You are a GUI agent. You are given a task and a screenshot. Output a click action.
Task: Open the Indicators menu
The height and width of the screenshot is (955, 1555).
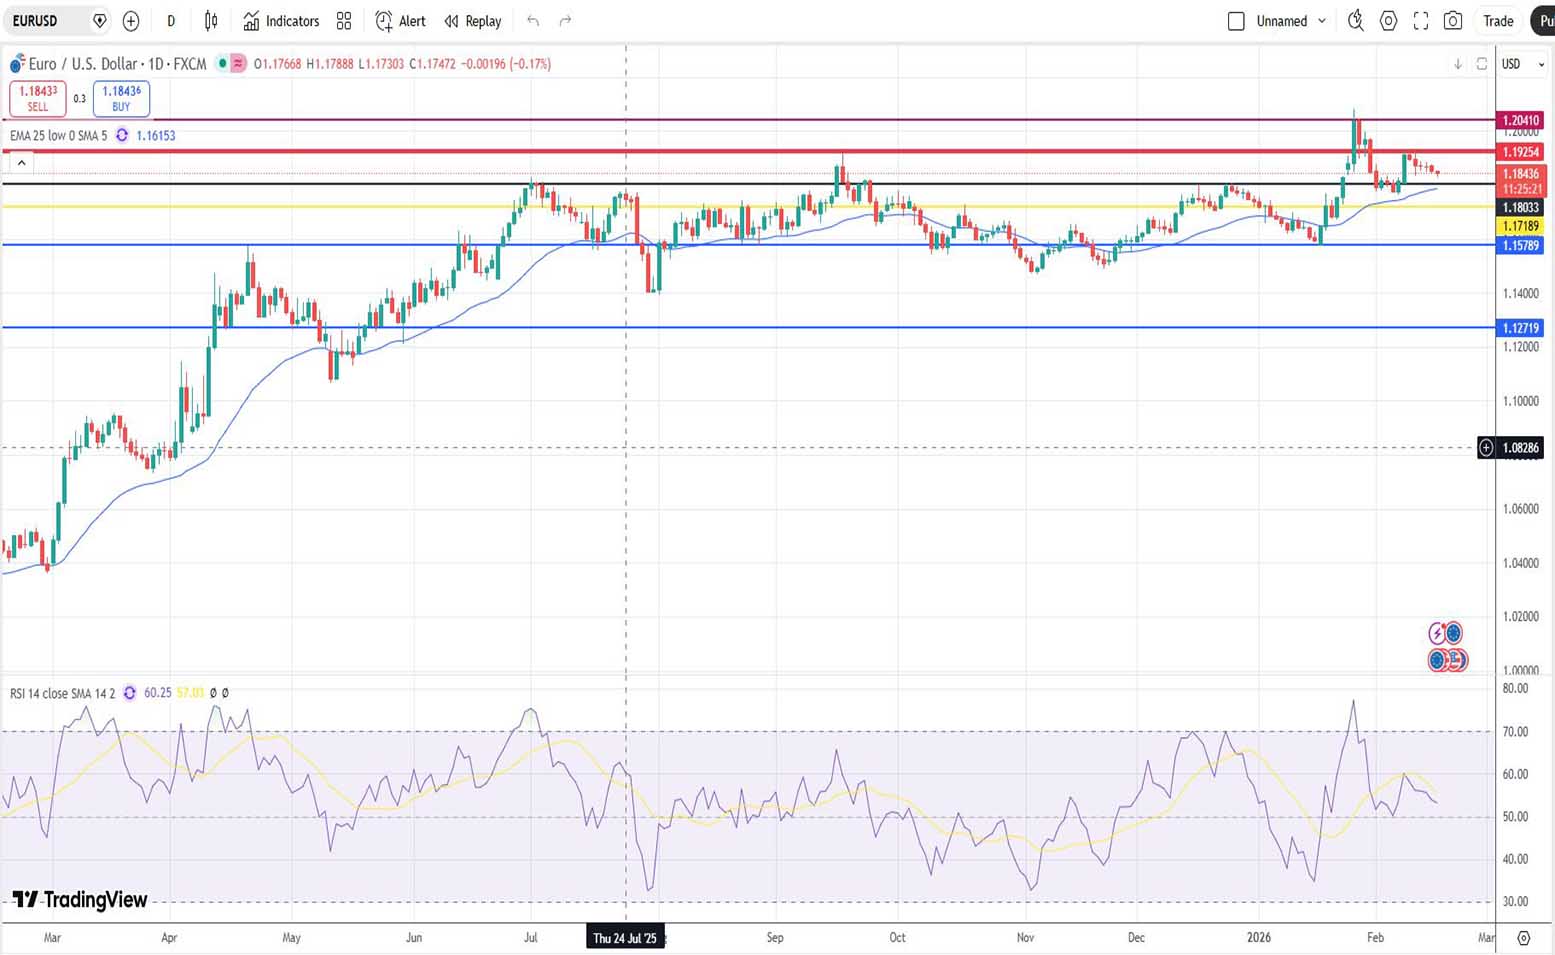(x=281, y=21)
